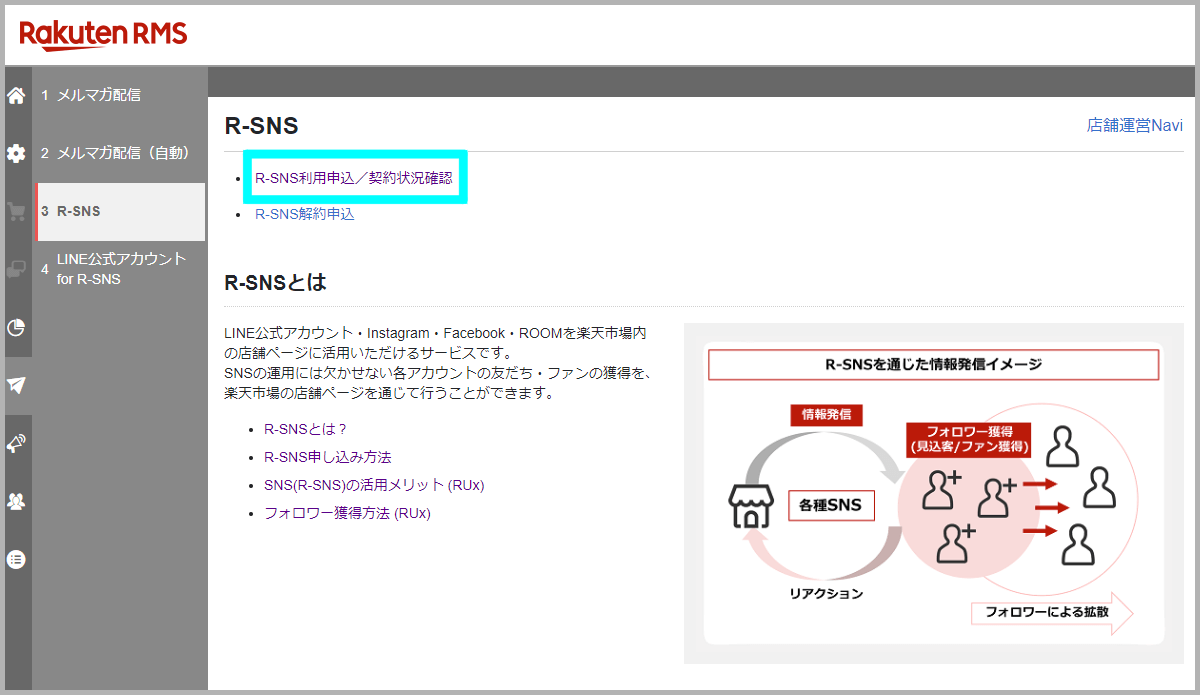Open R-SNS申し込み方法 link
Image resolution: width=1200 pixels, height=695 pixels.
(328, 457)
